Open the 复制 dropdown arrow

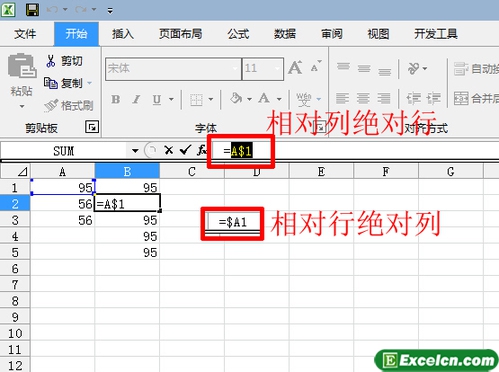90,83
